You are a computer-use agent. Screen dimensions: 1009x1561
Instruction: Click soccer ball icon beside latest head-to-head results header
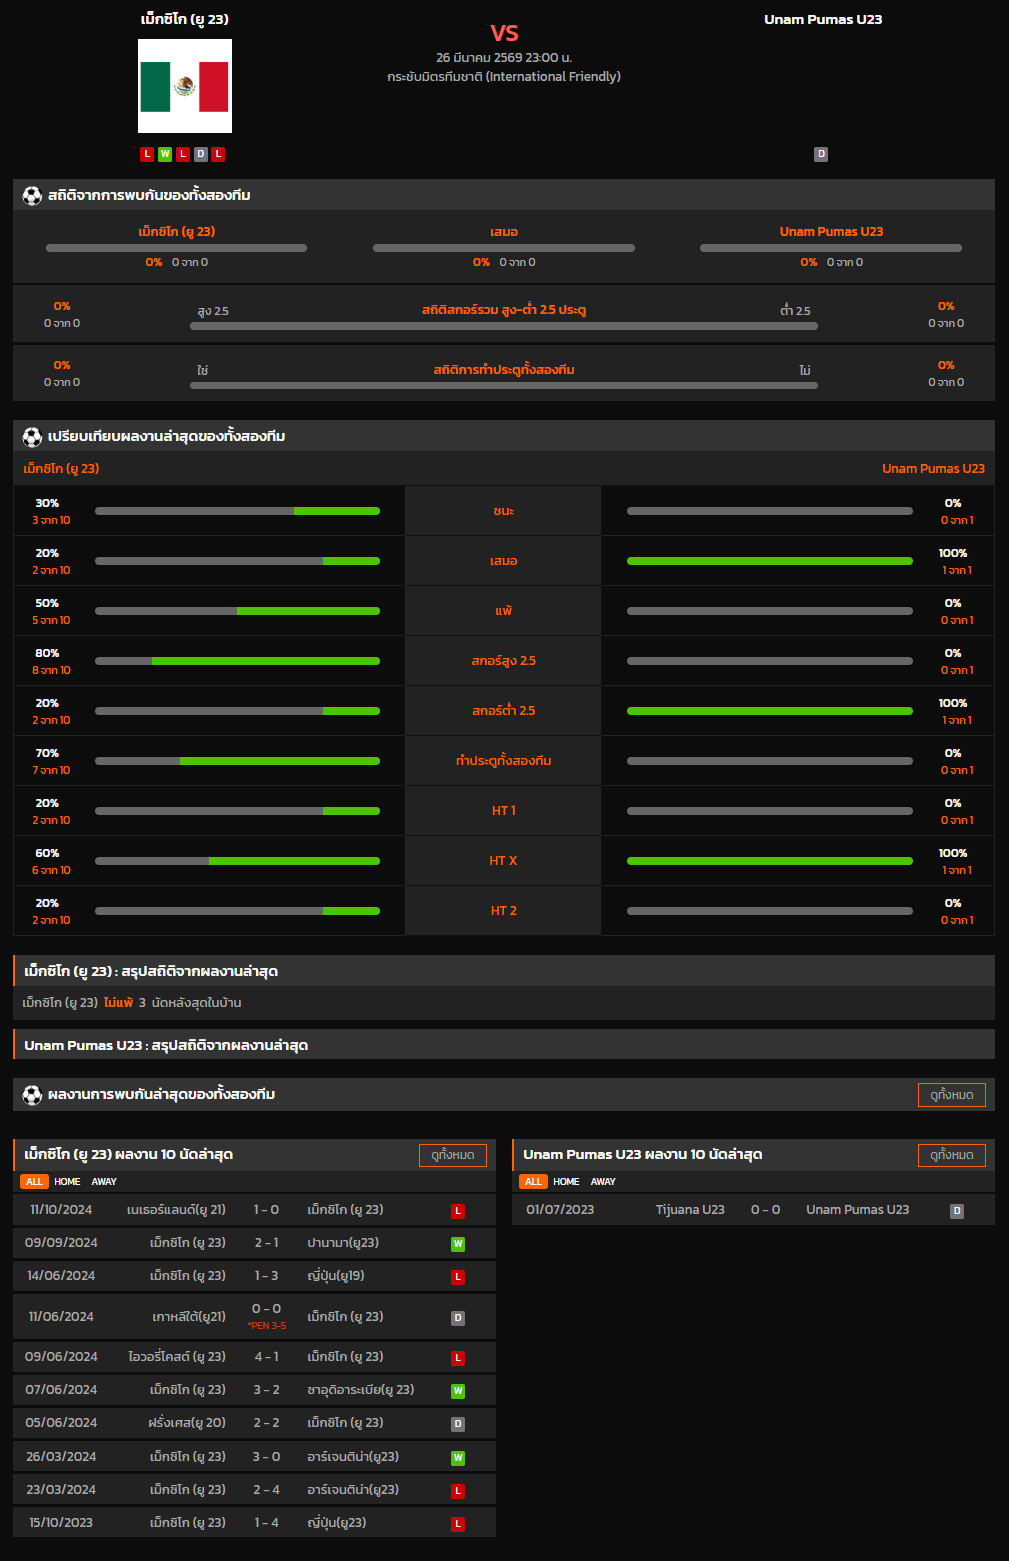(x=32, y=1095)
